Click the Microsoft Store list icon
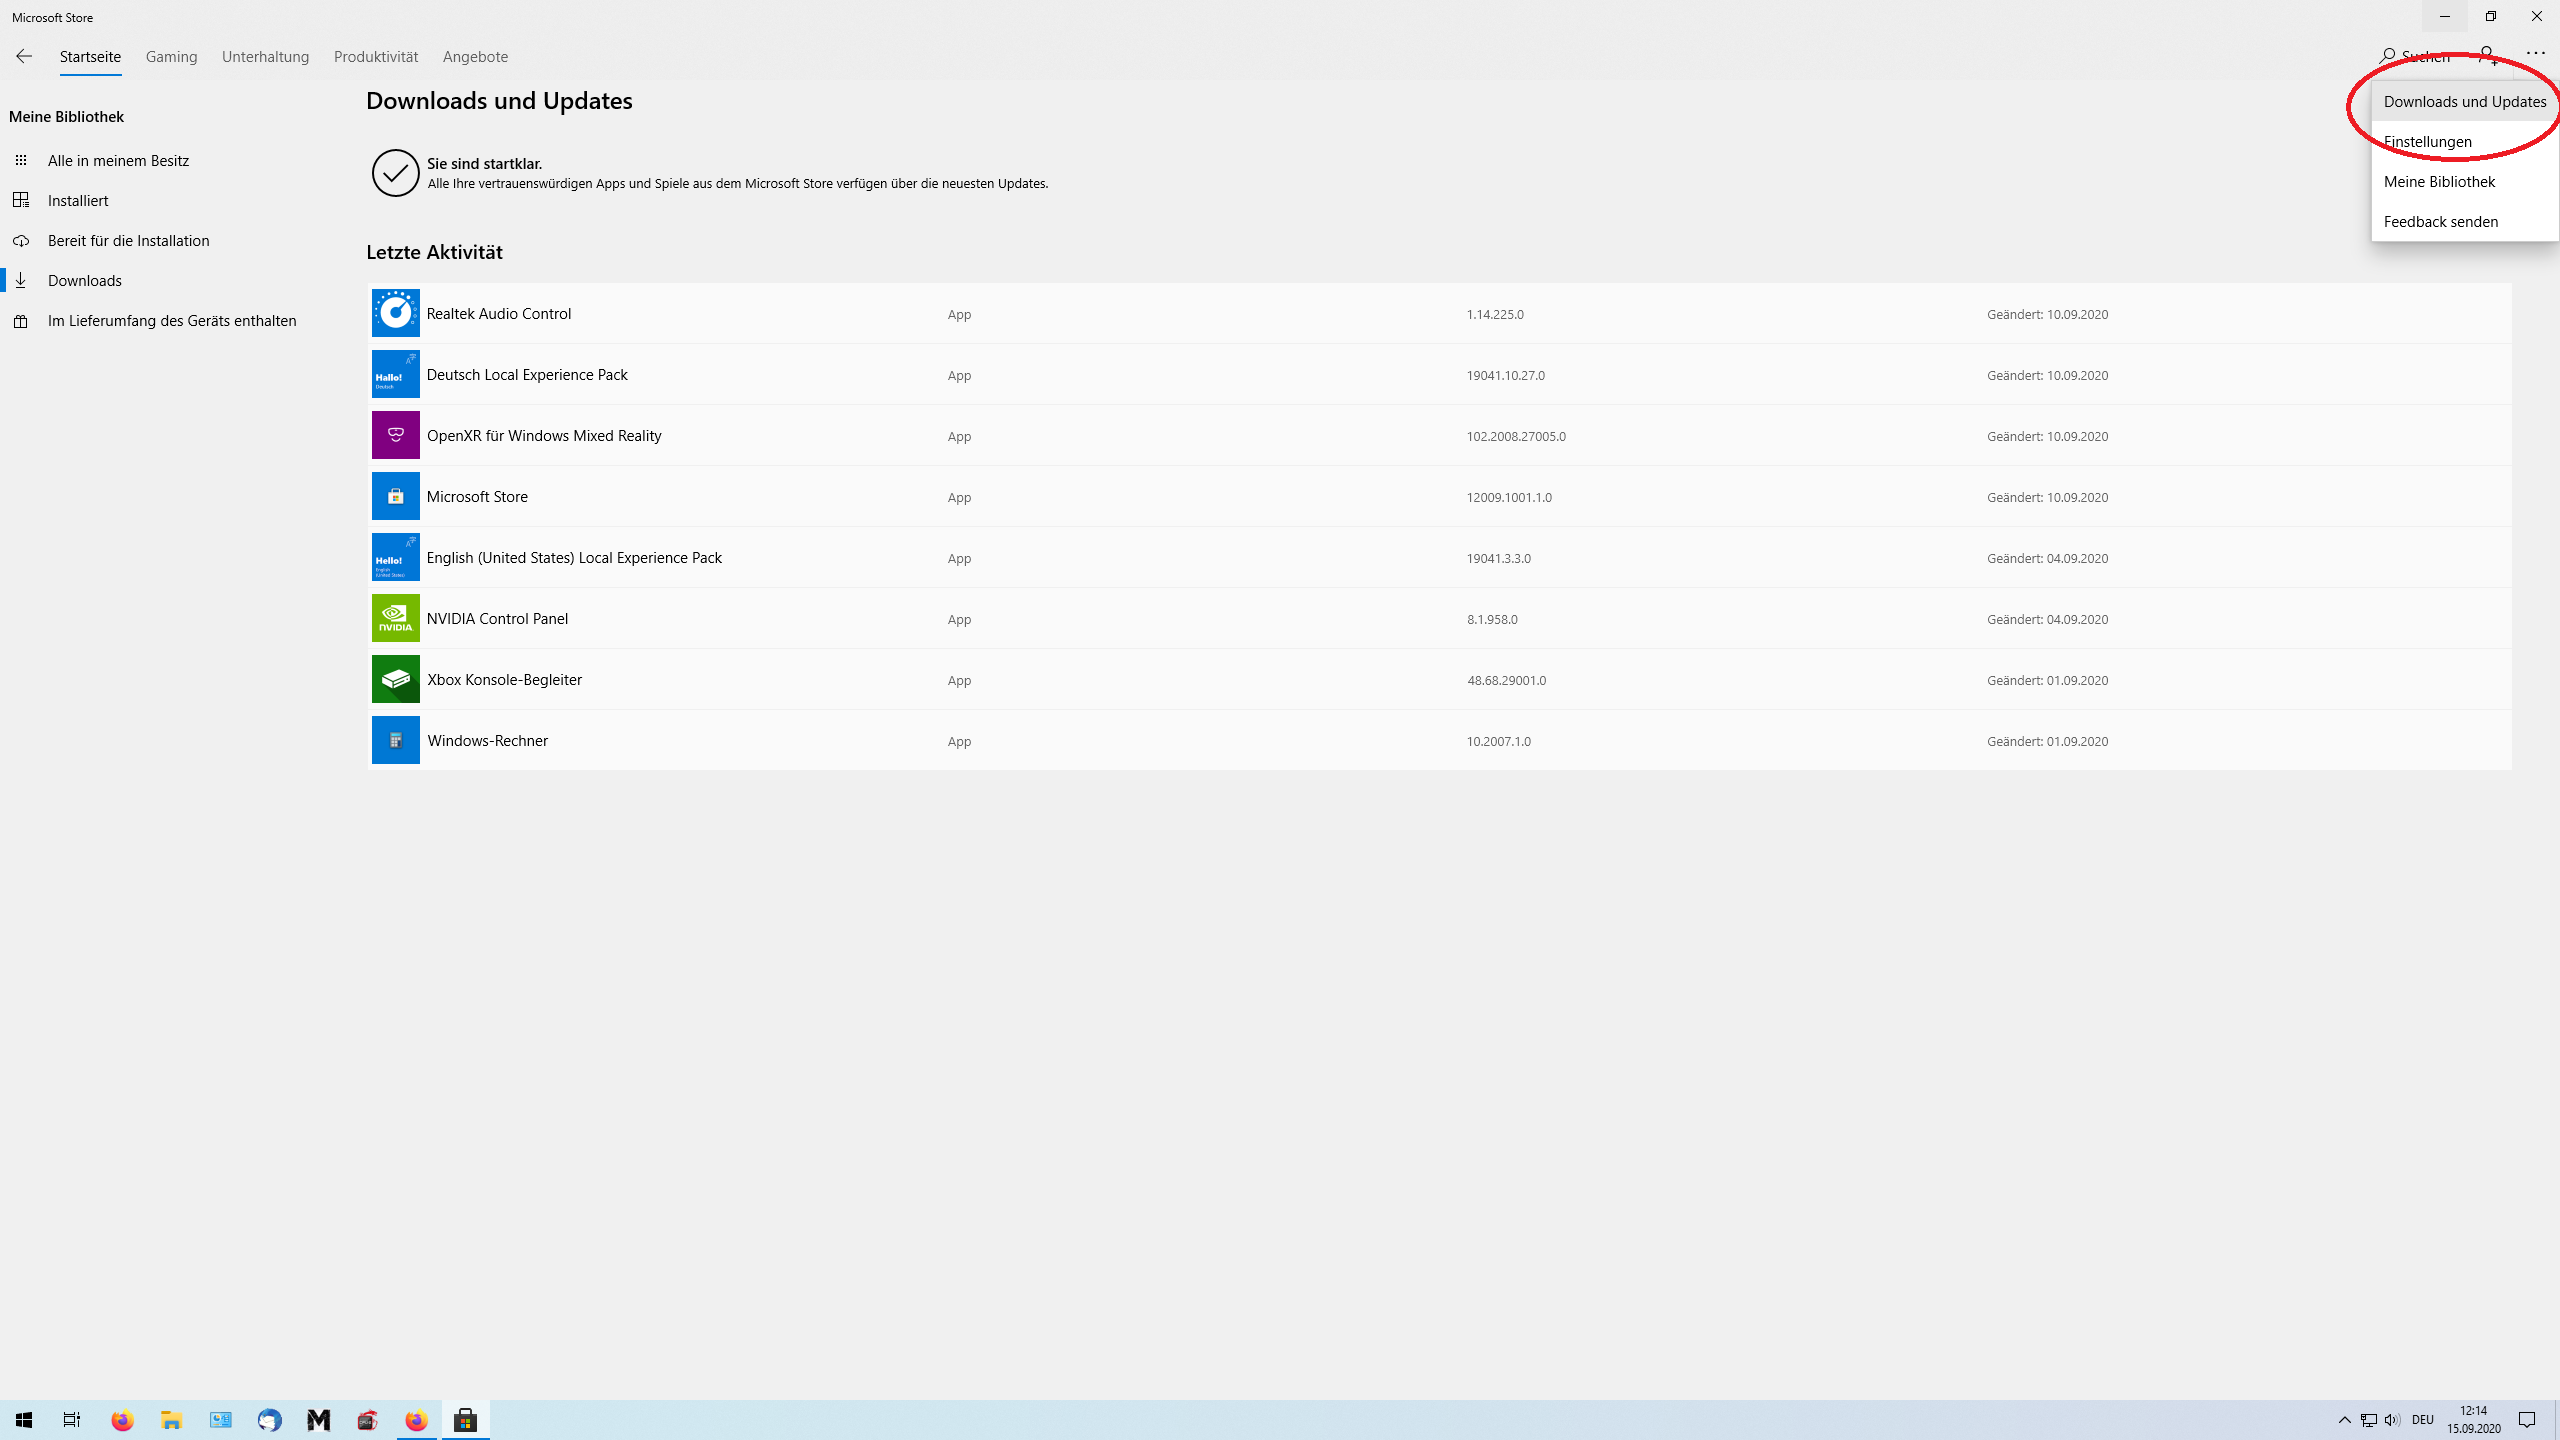Image resolution: width=2560 pixels, height=1440 pixels. click(x=395, y=497)
